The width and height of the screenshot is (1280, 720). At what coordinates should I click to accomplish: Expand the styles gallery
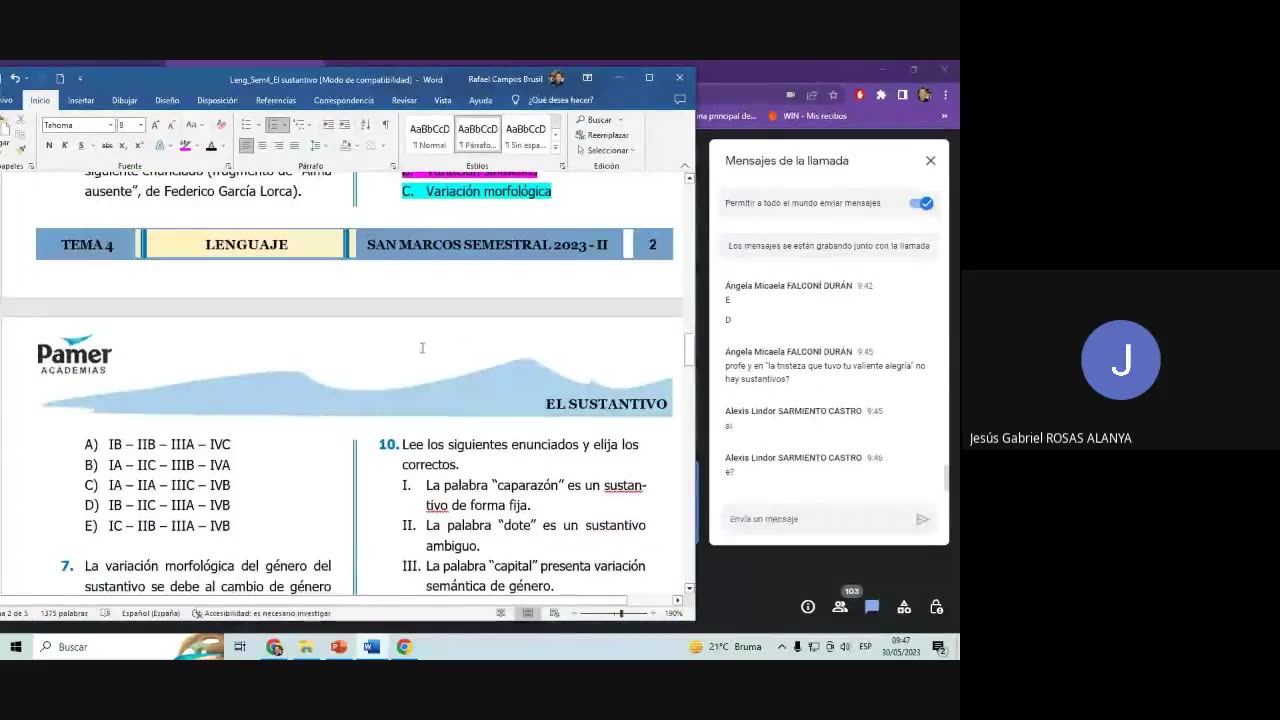(556, 146)
